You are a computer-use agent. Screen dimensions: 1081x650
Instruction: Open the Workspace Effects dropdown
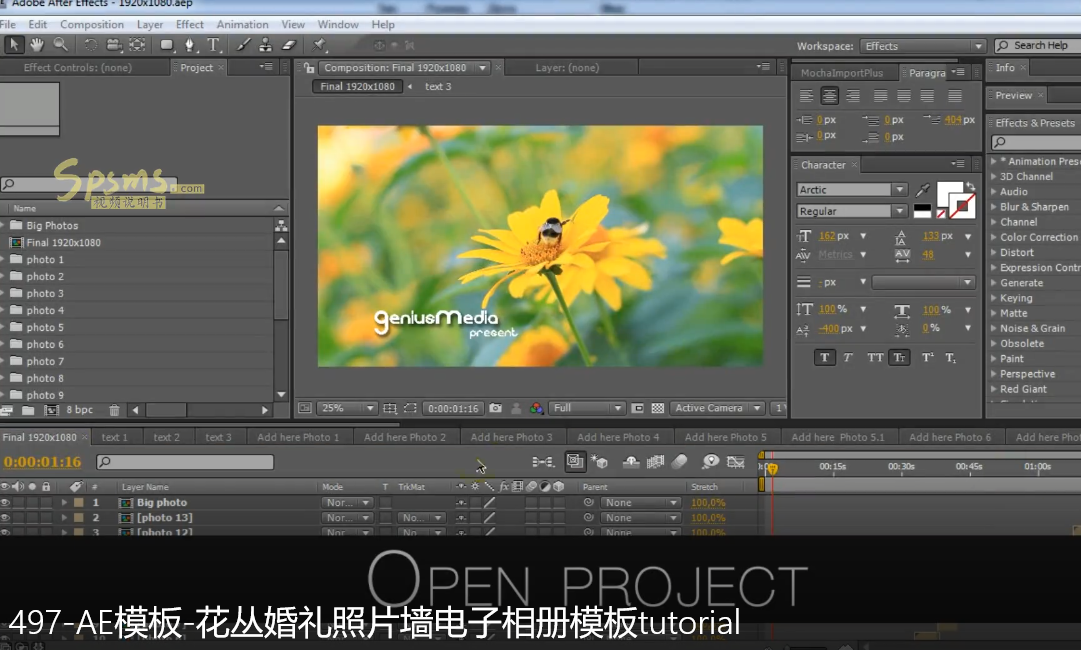pos(922,46)
